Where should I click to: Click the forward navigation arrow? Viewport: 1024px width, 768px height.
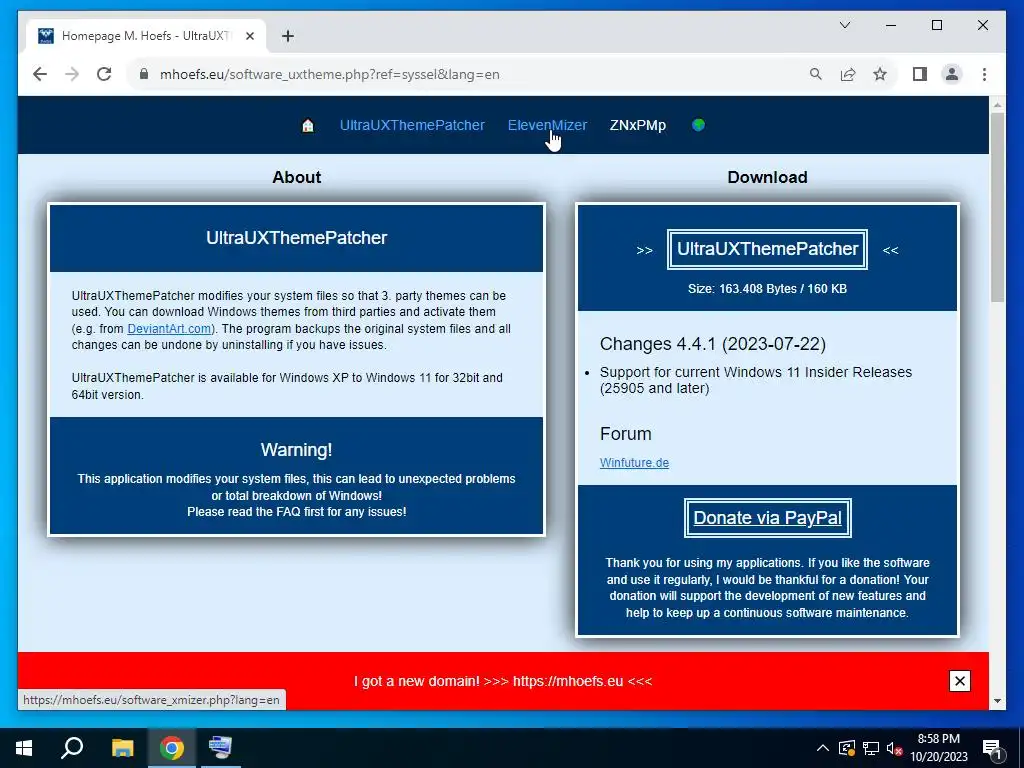pos(72,74)
